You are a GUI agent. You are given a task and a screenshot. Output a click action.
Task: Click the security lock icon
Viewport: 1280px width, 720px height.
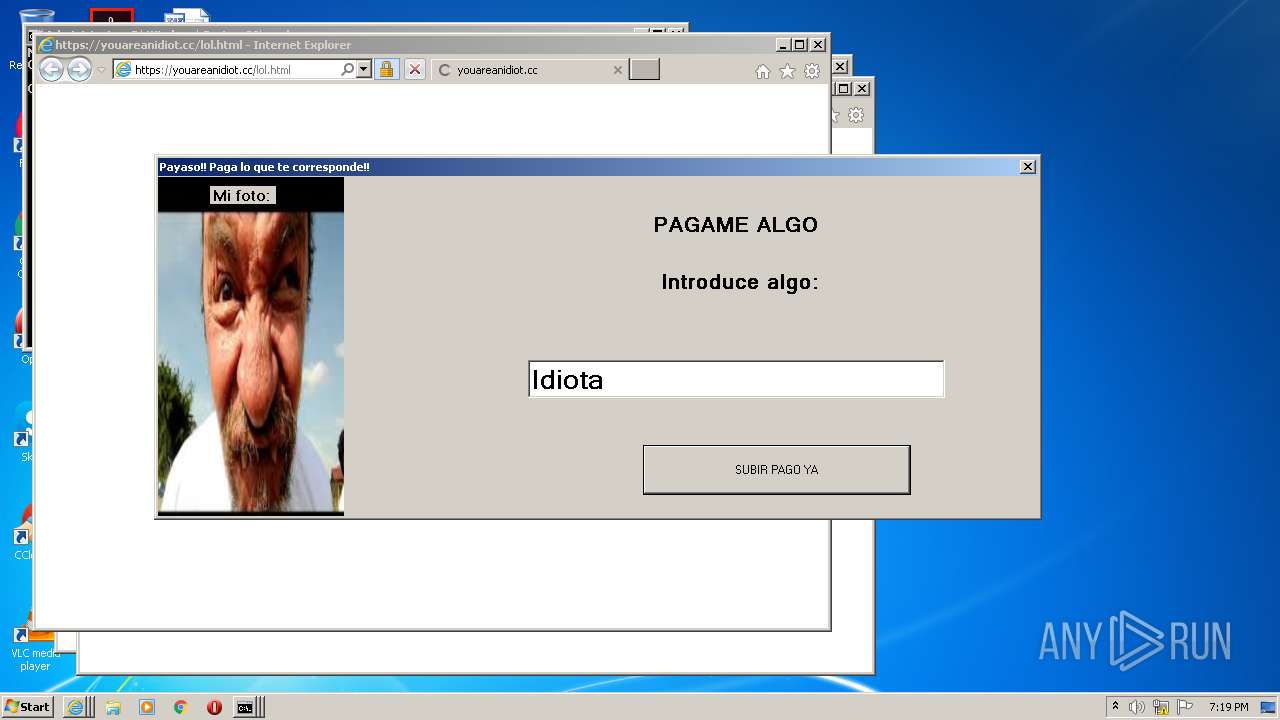pos(387,70)
